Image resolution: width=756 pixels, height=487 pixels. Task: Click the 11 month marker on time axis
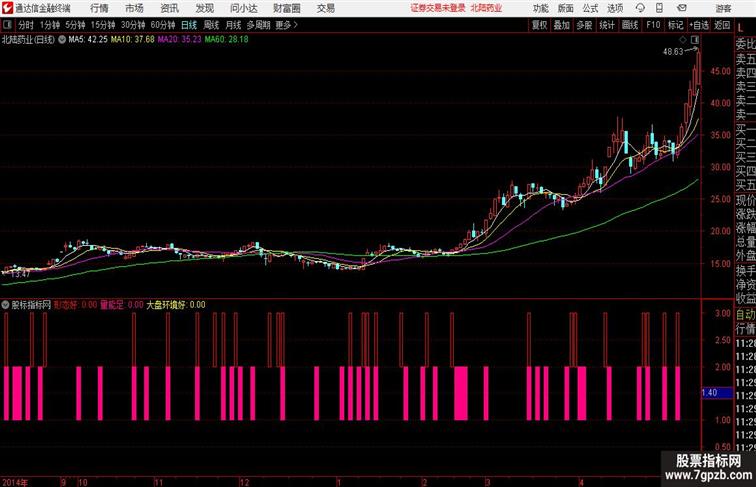(159, 482)
